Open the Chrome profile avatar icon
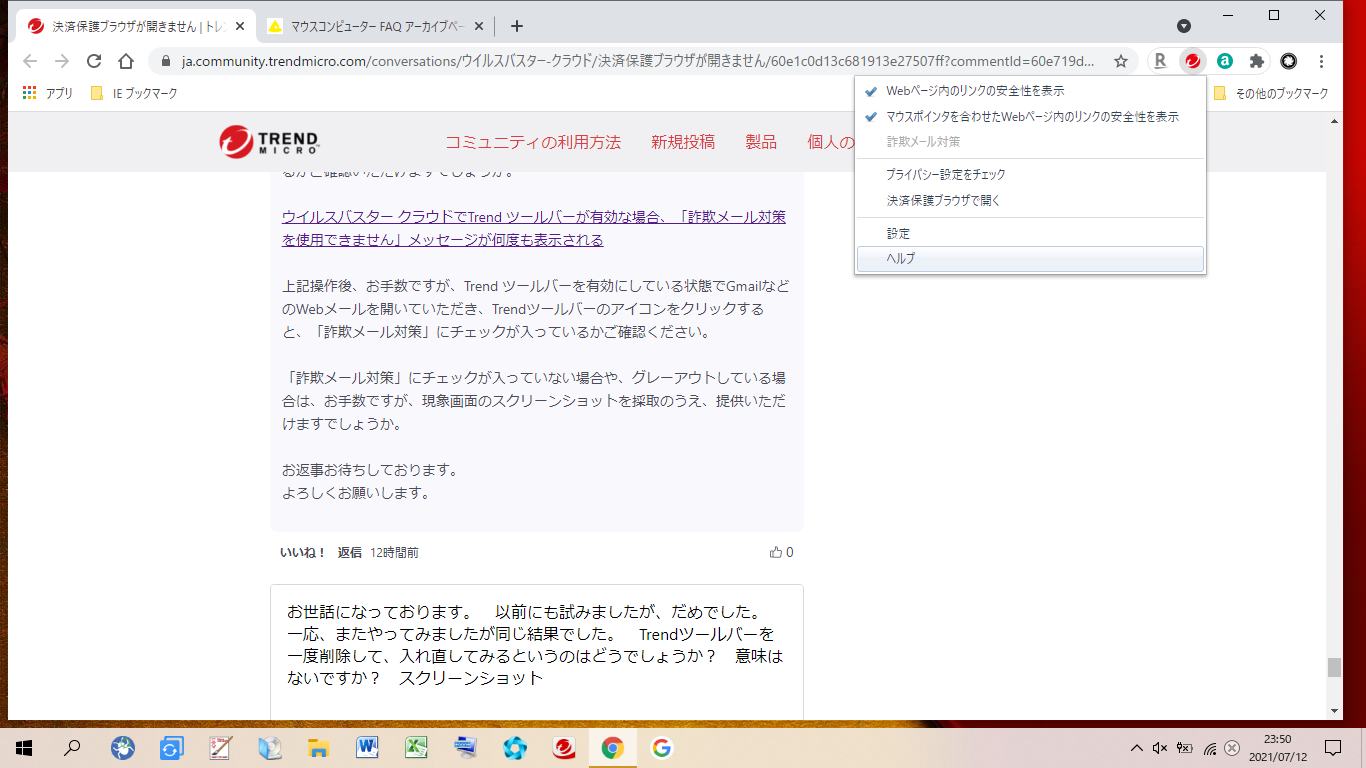The width and height of the screenshot is (1366, 768). click(1289, 61)
